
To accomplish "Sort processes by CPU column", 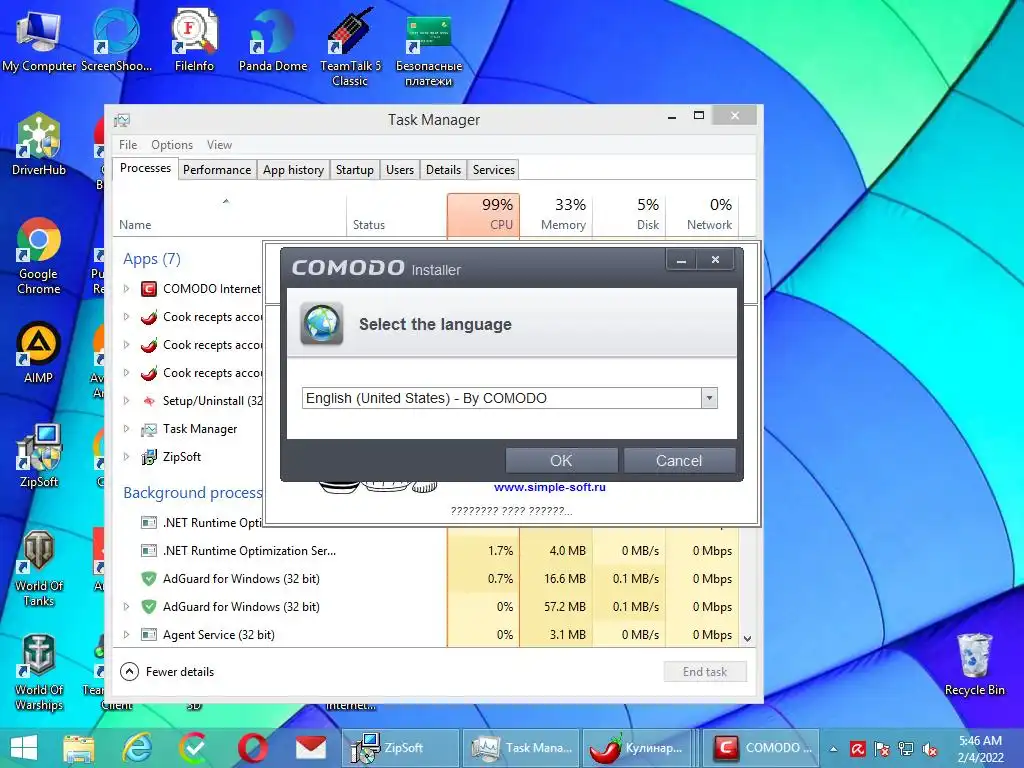I will point(483,216).
